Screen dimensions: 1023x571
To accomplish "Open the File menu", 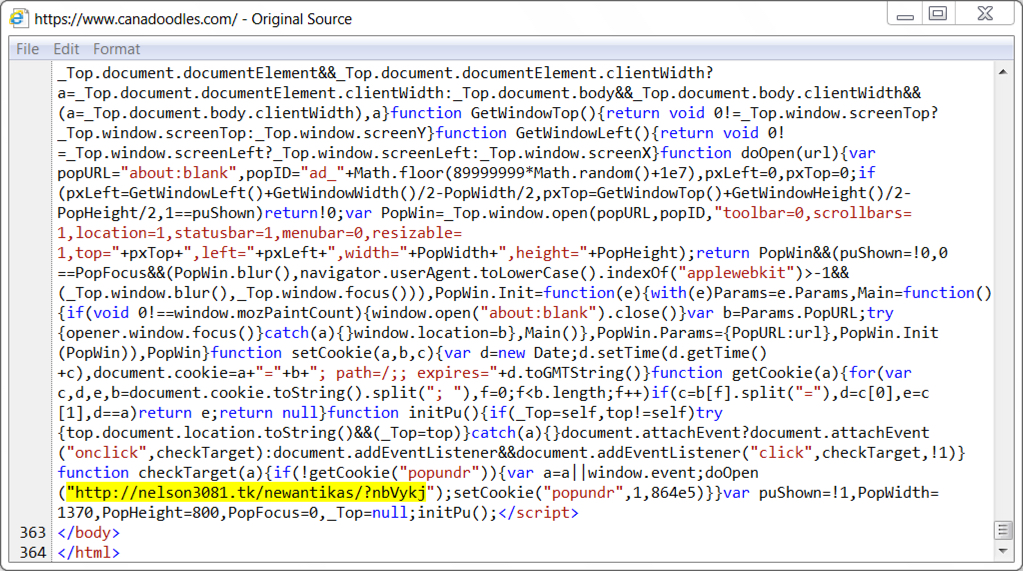I will tap(27, 49).
